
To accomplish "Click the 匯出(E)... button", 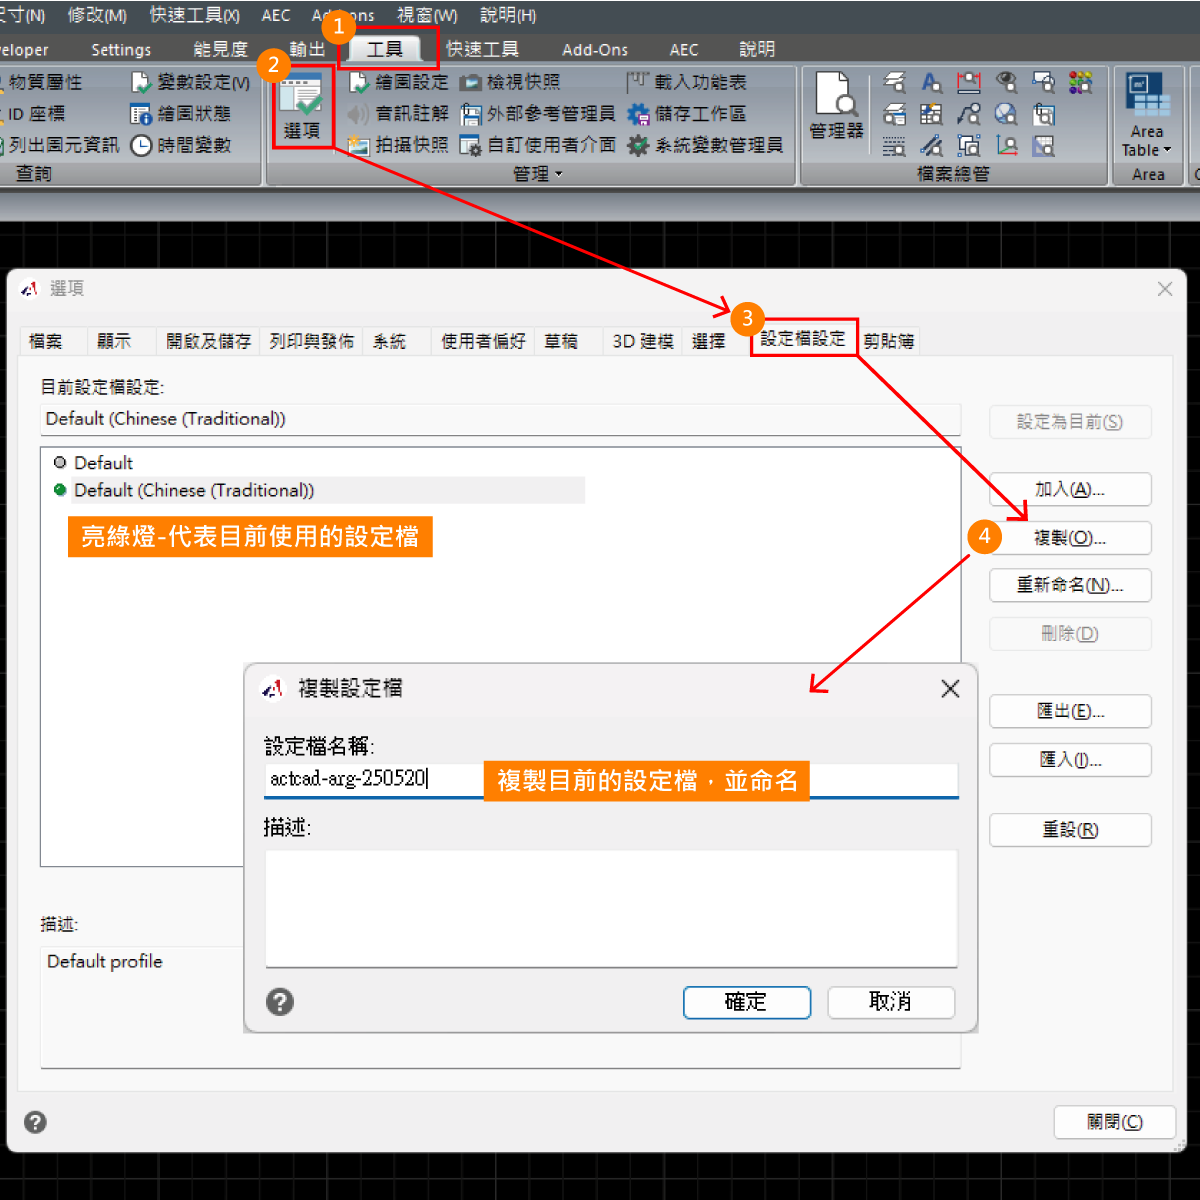I will 1070,711.
